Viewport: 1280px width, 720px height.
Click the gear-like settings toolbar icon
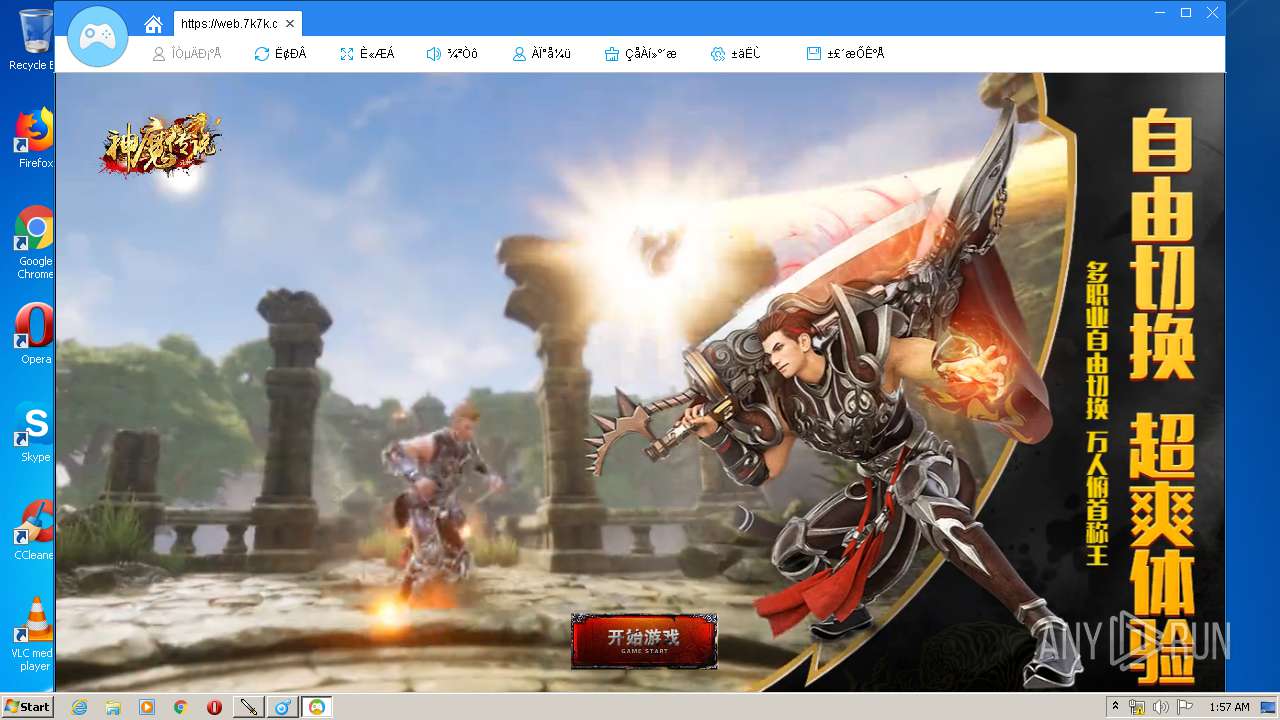(x=718, y=54)
